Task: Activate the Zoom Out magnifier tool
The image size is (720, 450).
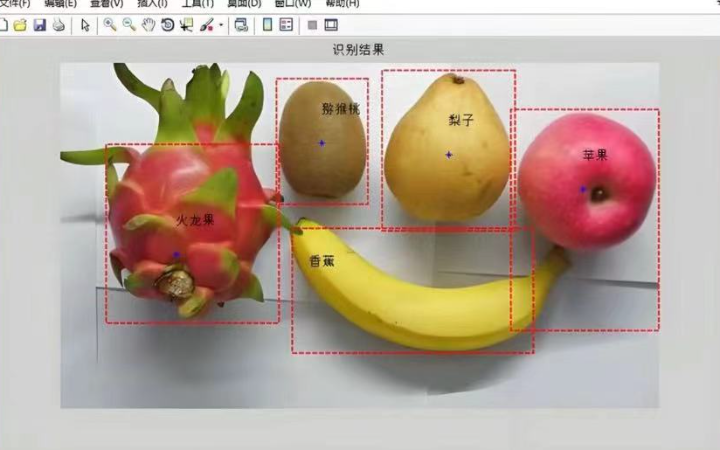Action: (128, 25)
